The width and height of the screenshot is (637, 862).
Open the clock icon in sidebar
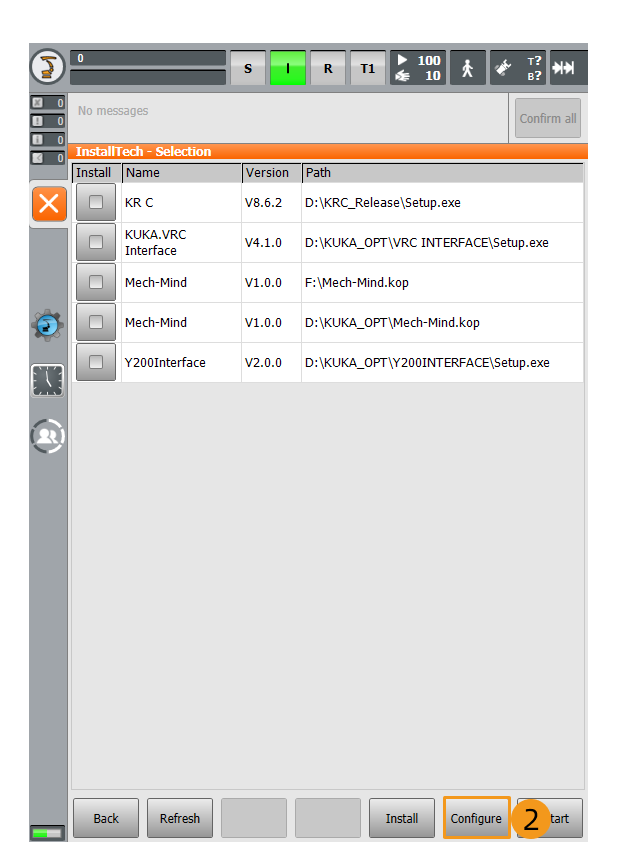click(48, 380)
